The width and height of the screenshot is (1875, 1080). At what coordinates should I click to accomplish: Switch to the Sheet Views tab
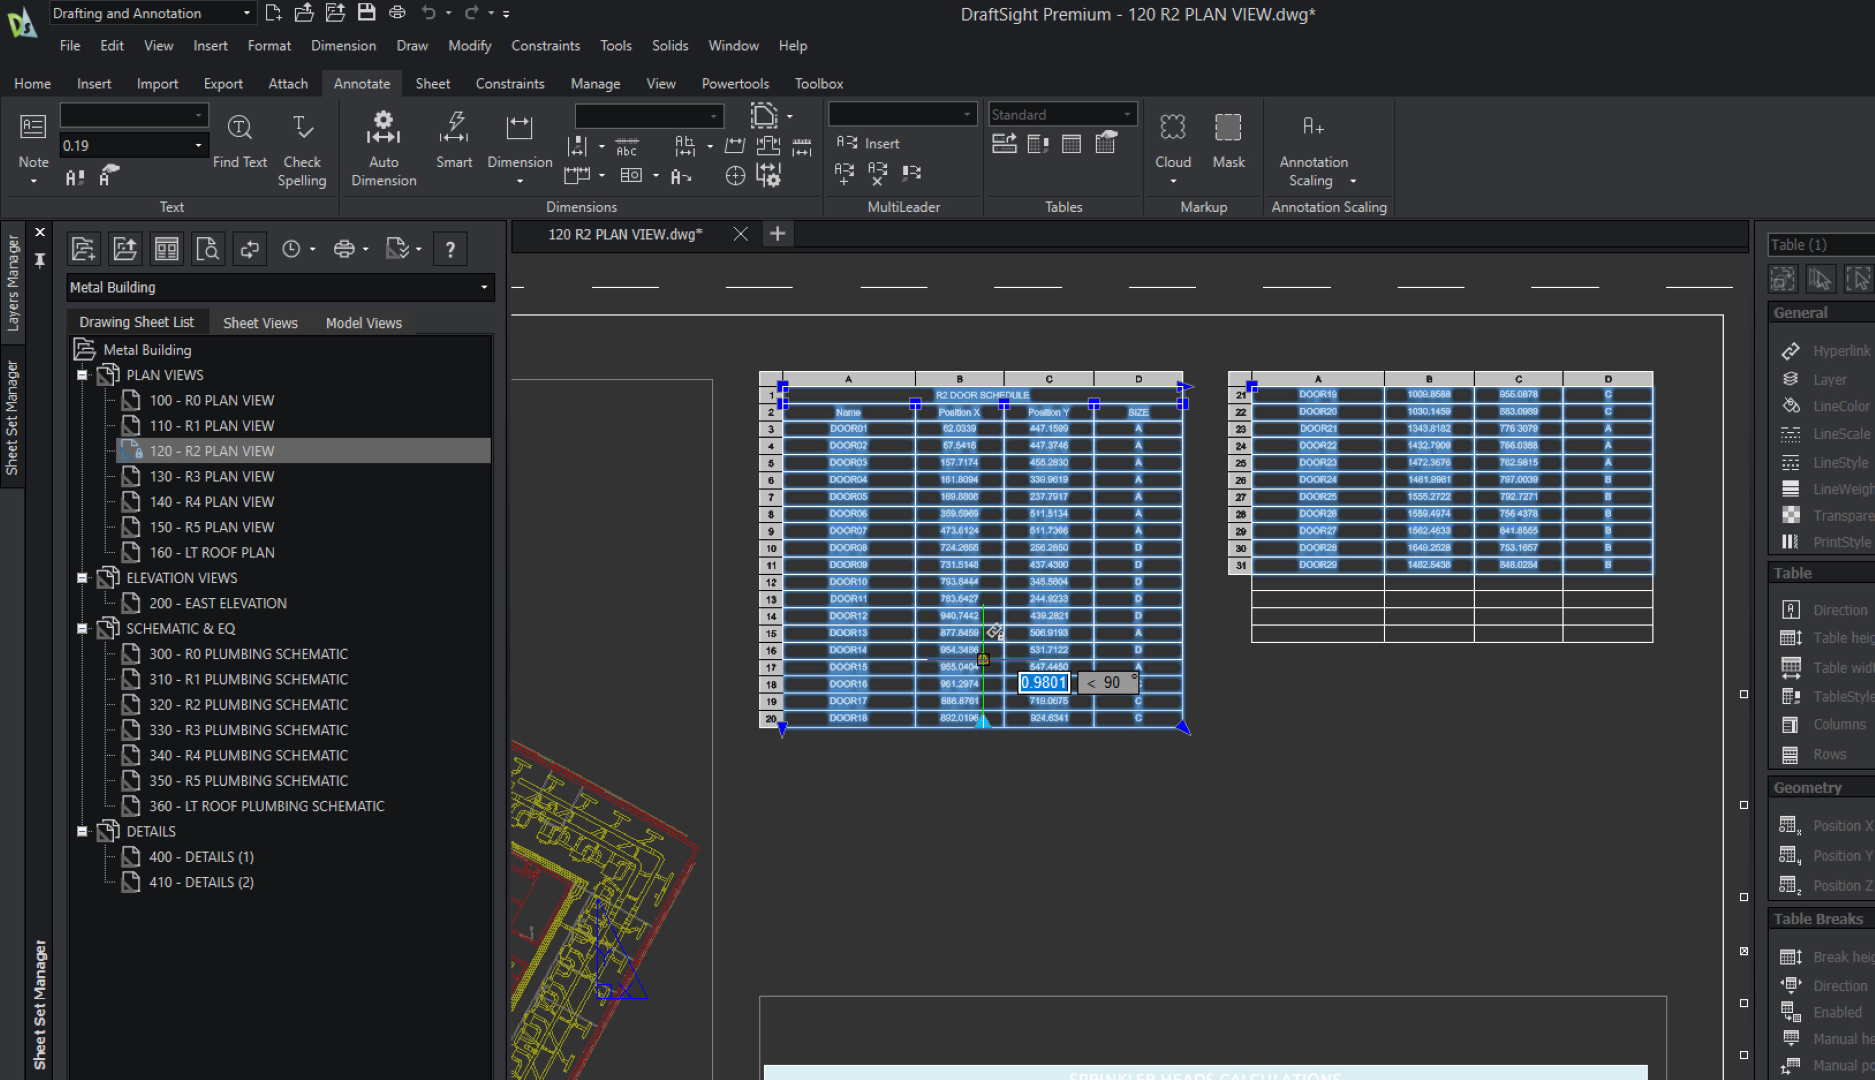tap(260, 323)
